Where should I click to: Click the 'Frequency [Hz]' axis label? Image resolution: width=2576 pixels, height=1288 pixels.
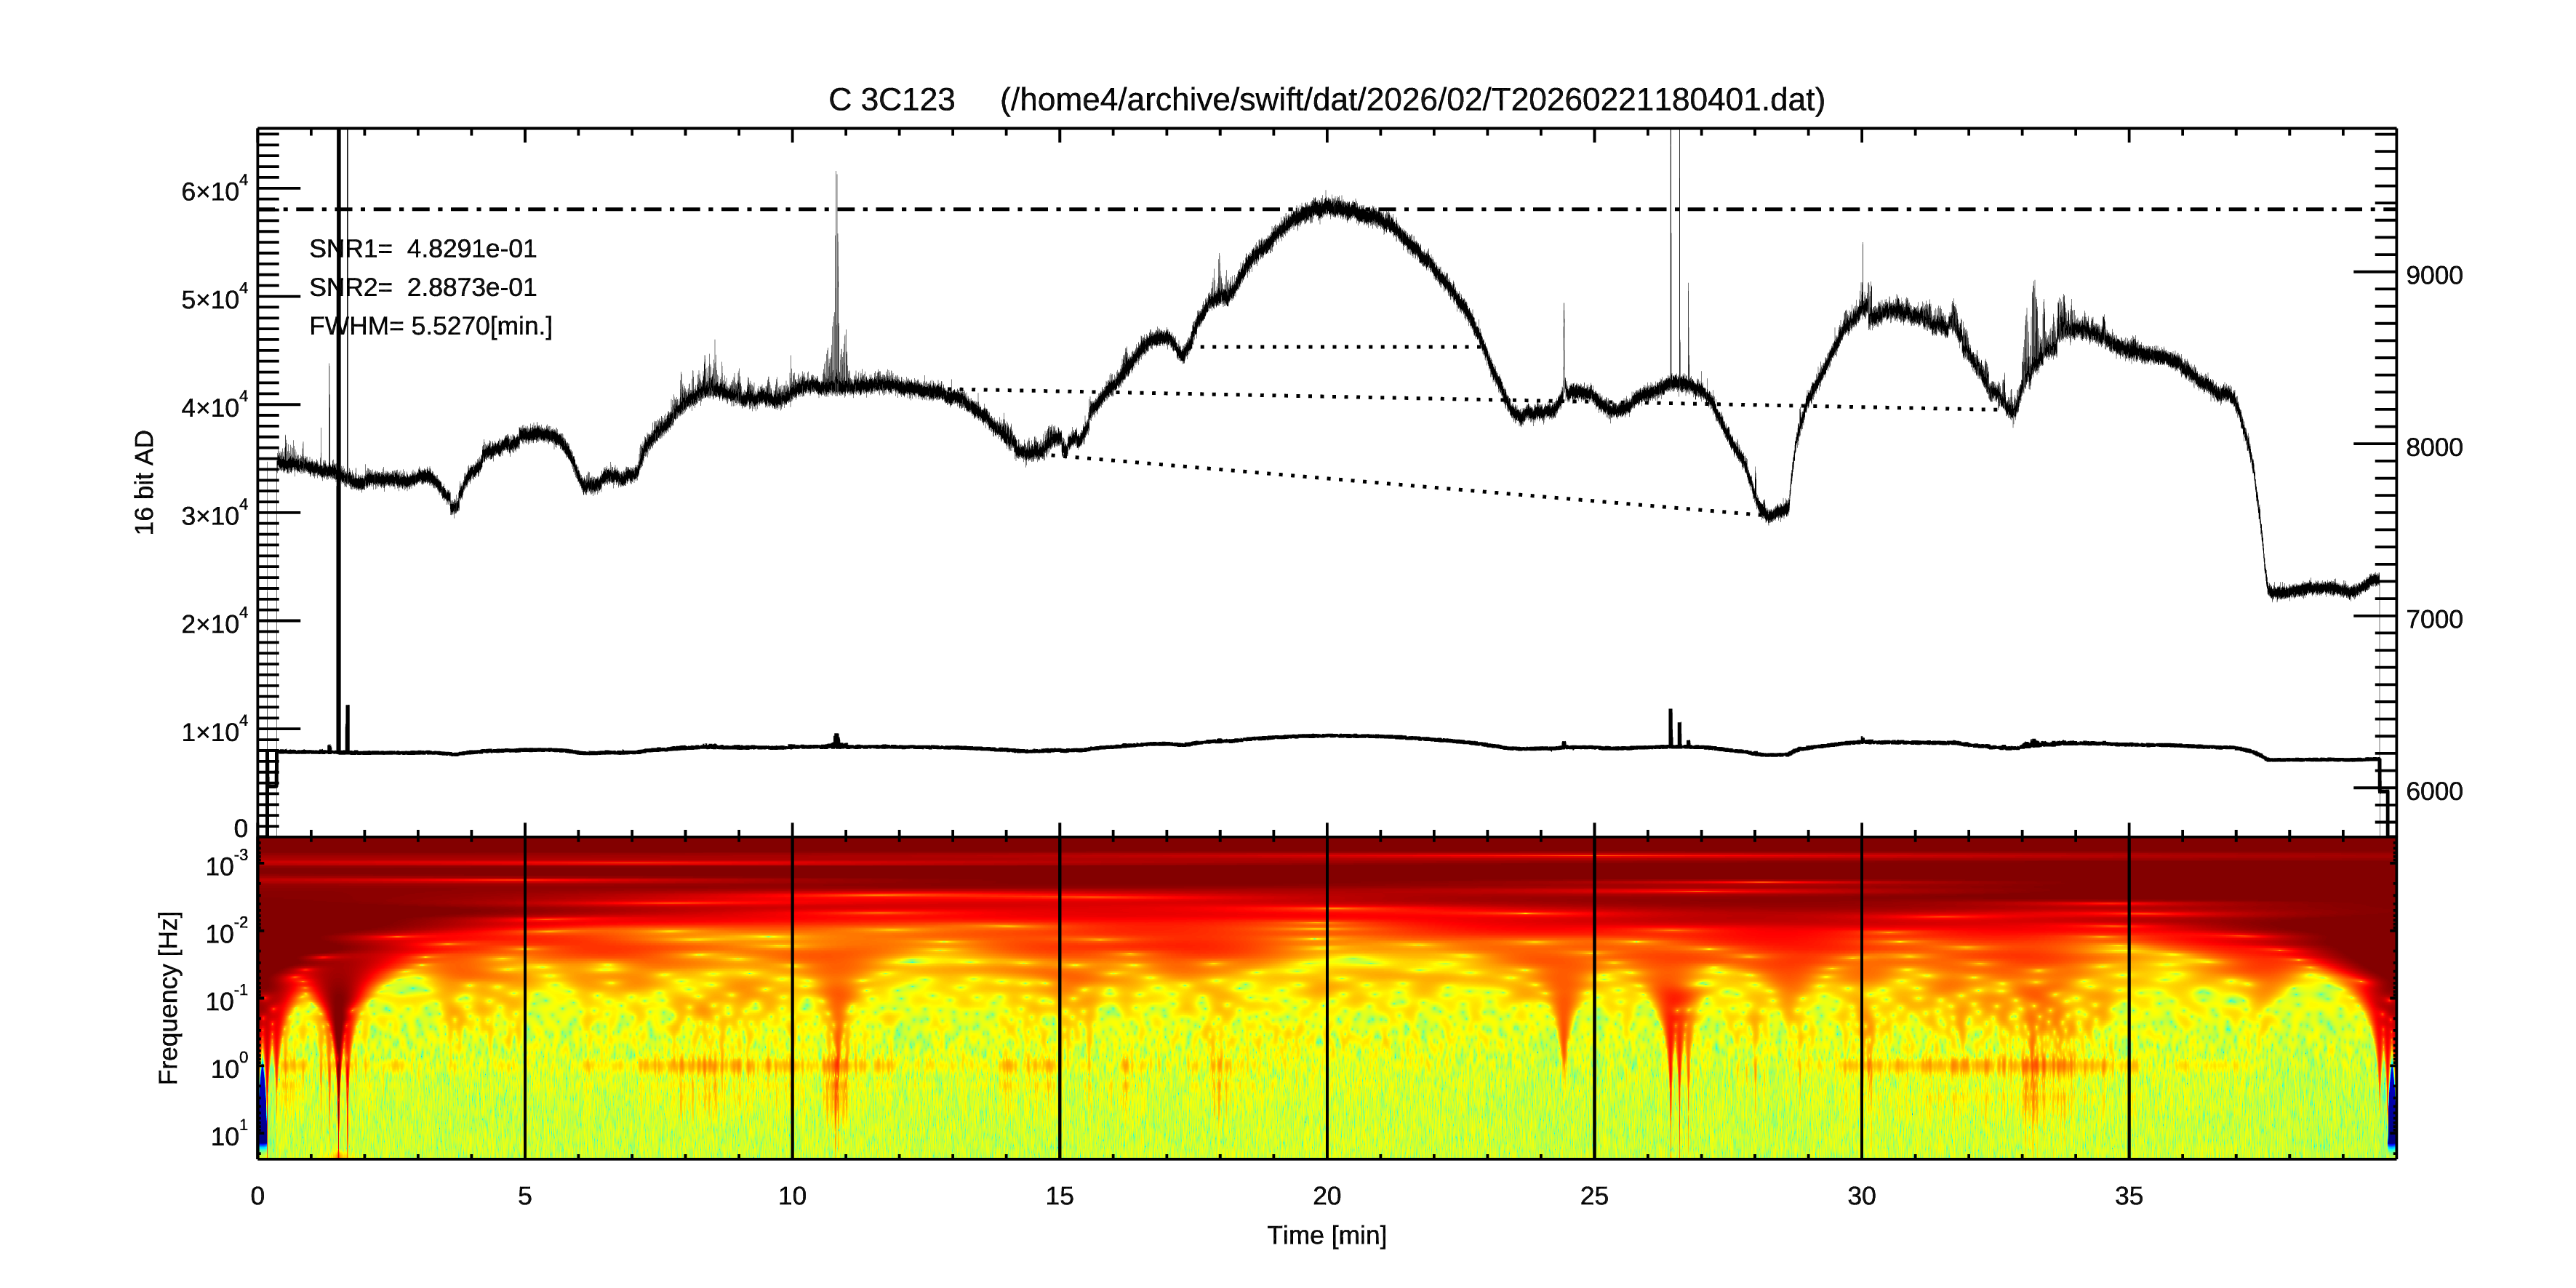pos(169,997)
